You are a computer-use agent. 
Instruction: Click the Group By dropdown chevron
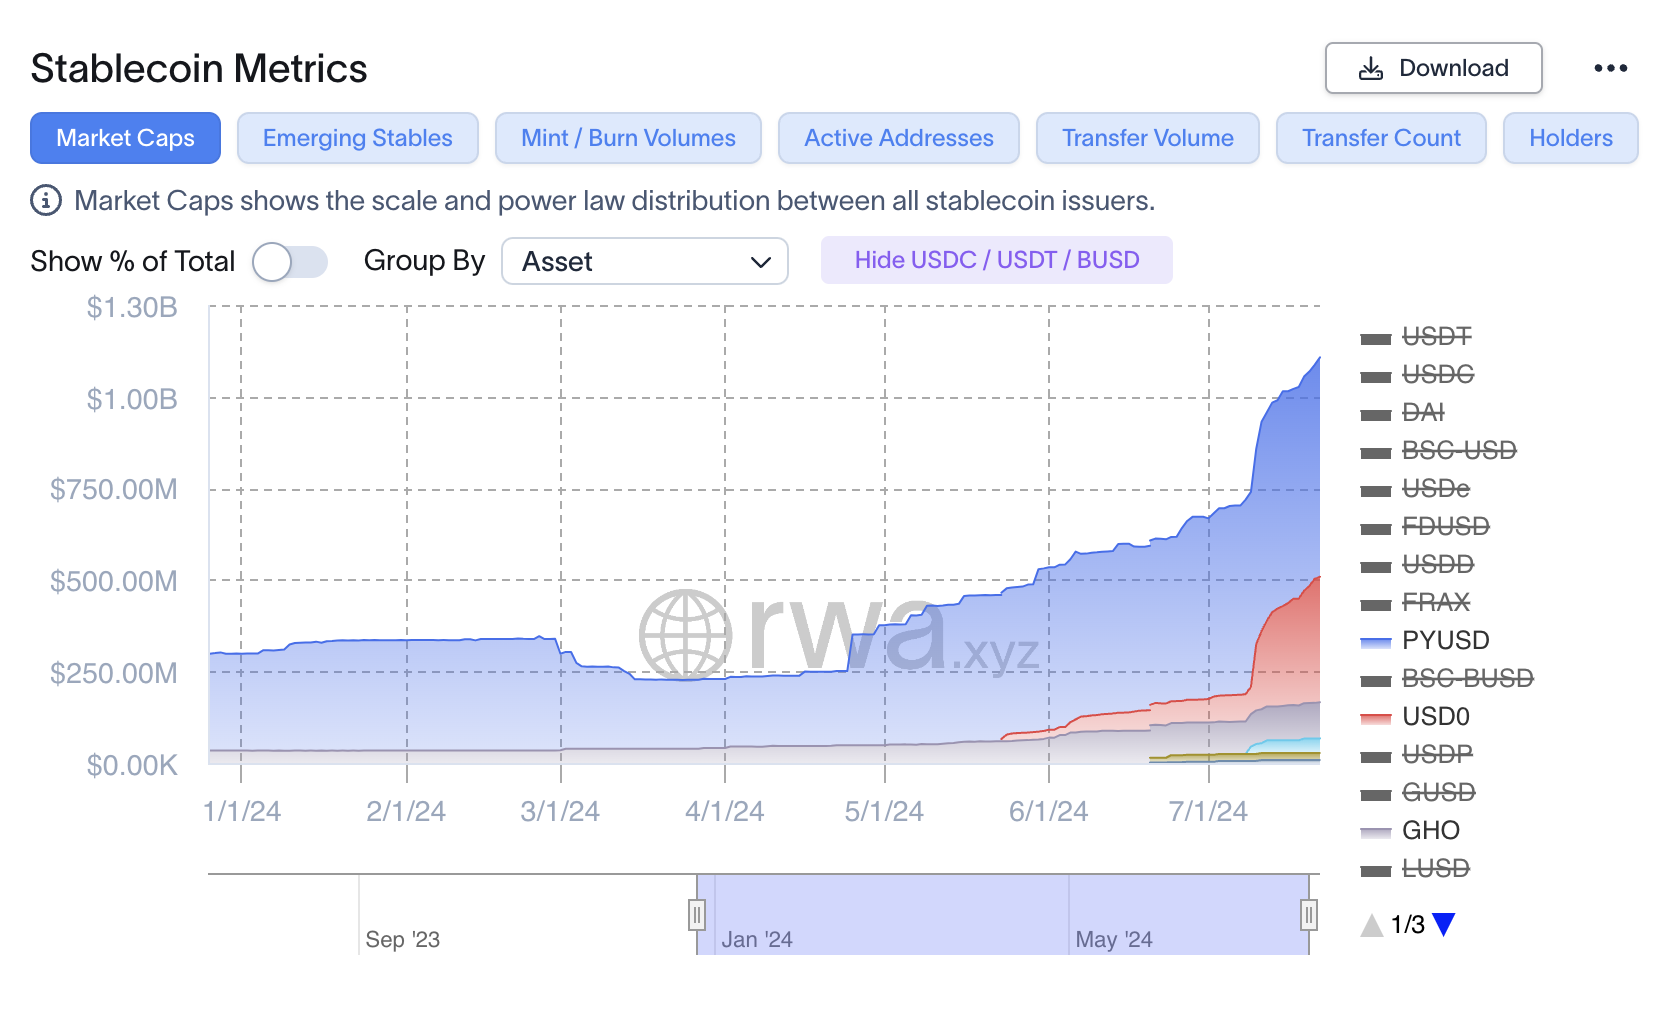(761, 262)
